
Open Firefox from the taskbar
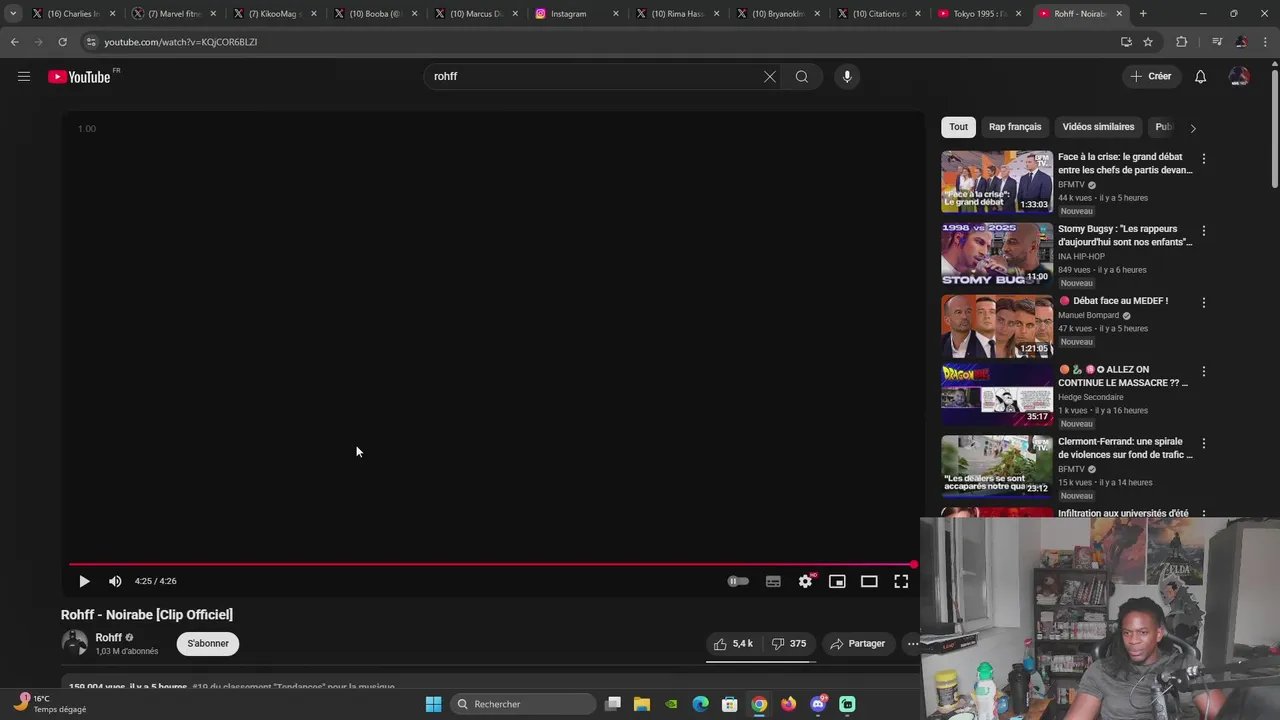pyautogui.click(x=789, y=704)
